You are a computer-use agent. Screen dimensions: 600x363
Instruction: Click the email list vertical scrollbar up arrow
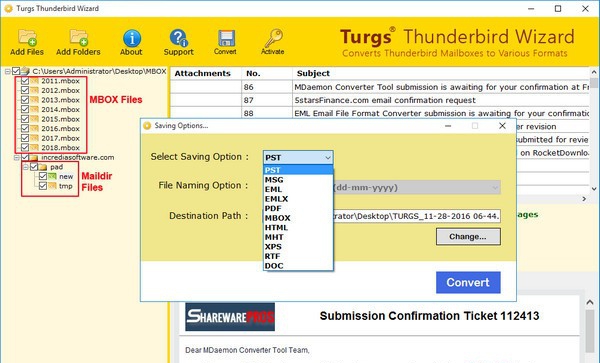(594, 72)
